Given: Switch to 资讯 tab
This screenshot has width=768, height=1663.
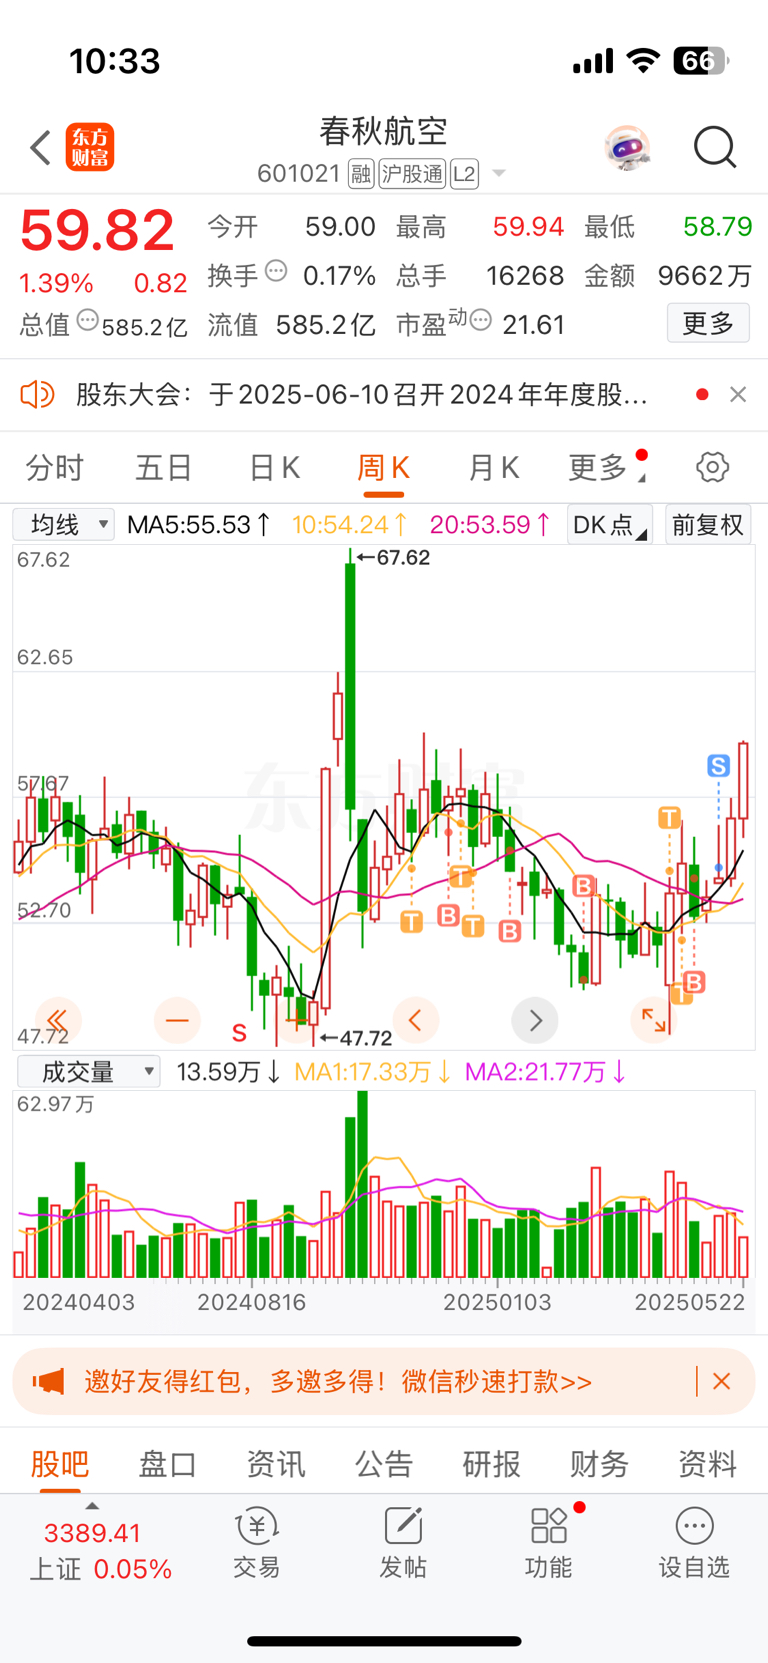Looking at the screenshot, I should 276,1464.
